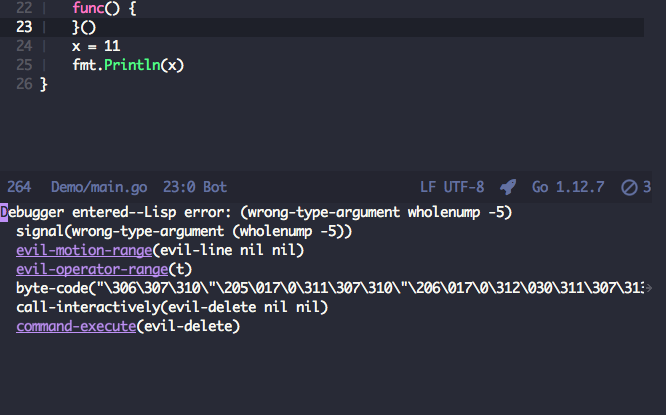Click the Bot scroll position indicator
The width and height of the screenshot is (666, 415).
tap(215, 187)
